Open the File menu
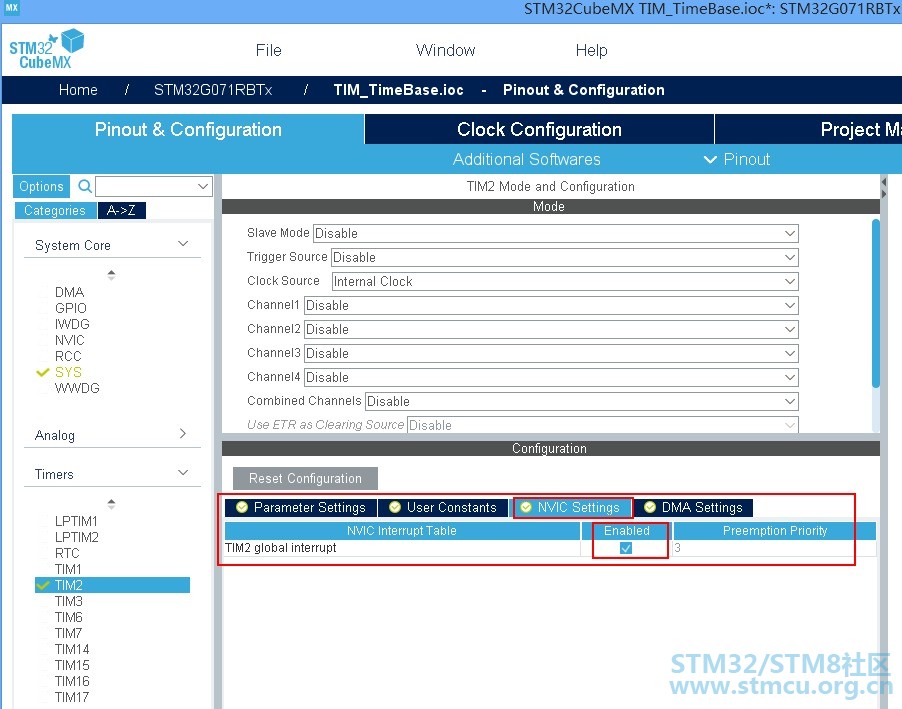The image size is (902, 709). [269, 51]
